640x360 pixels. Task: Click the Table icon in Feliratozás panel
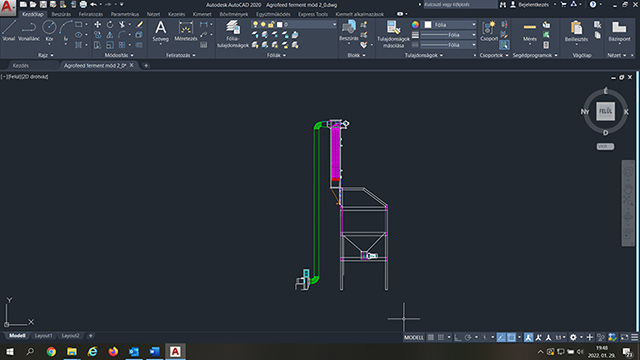tap(204, 45)
